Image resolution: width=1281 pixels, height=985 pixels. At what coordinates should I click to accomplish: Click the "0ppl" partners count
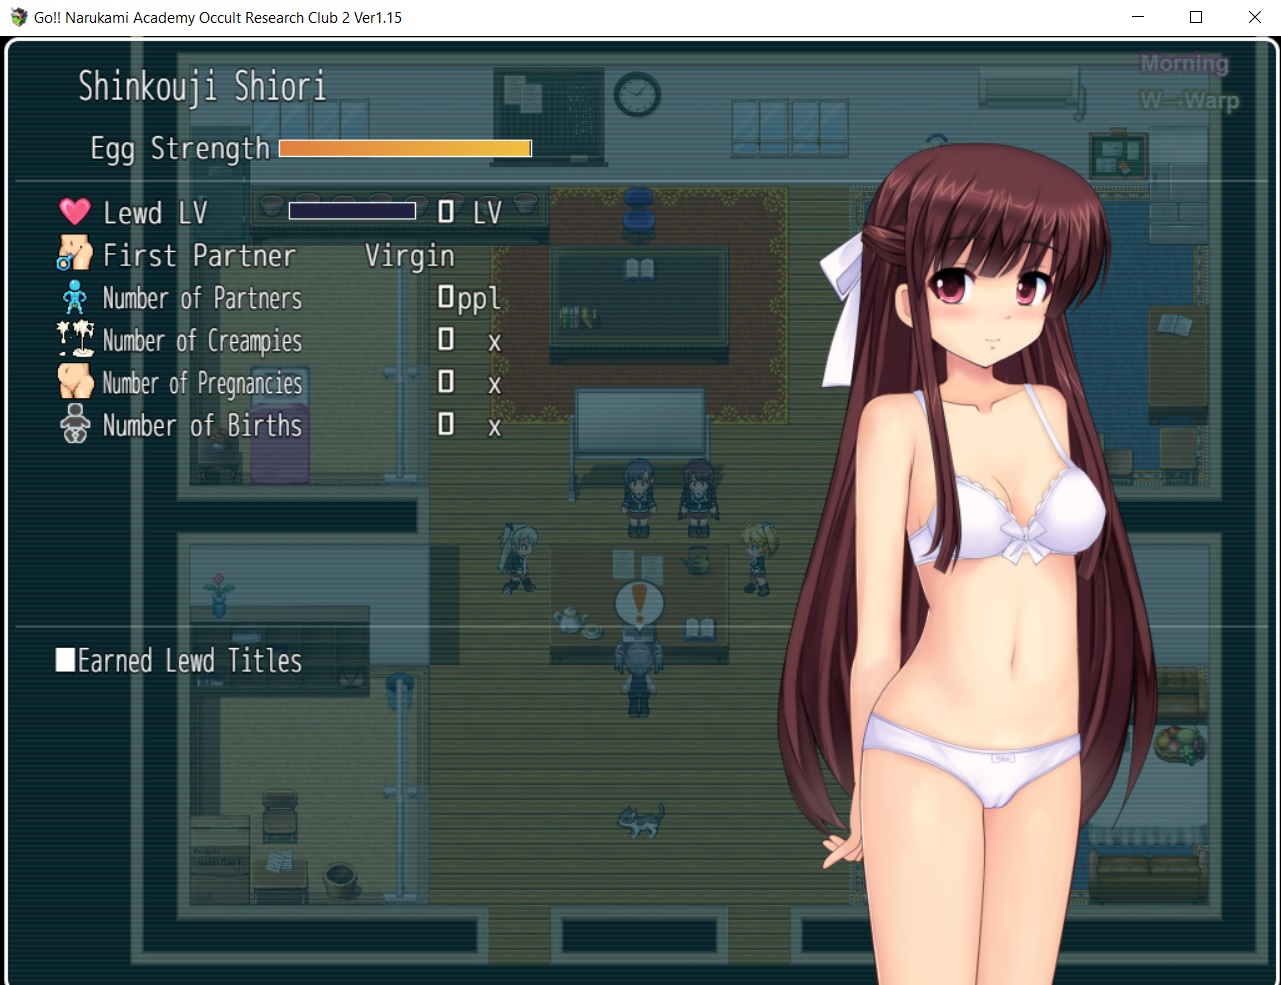469,298
